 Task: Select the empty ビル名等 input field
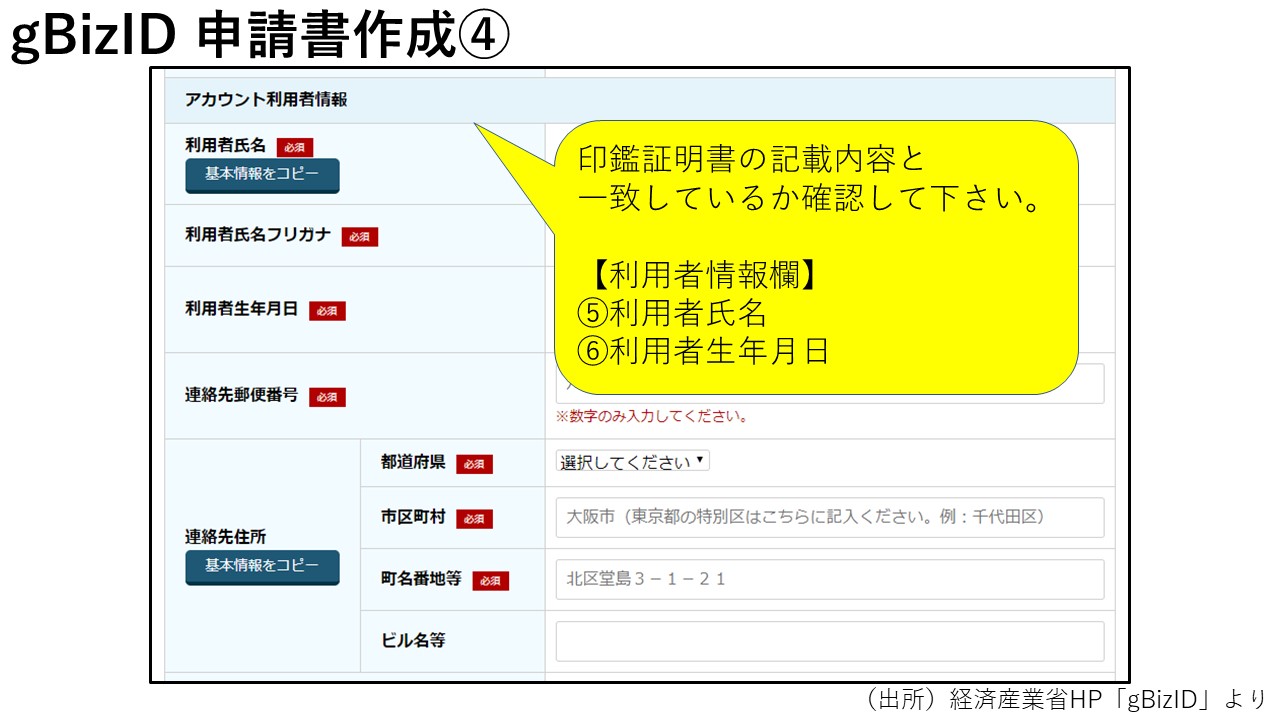[x=829, y=641]
